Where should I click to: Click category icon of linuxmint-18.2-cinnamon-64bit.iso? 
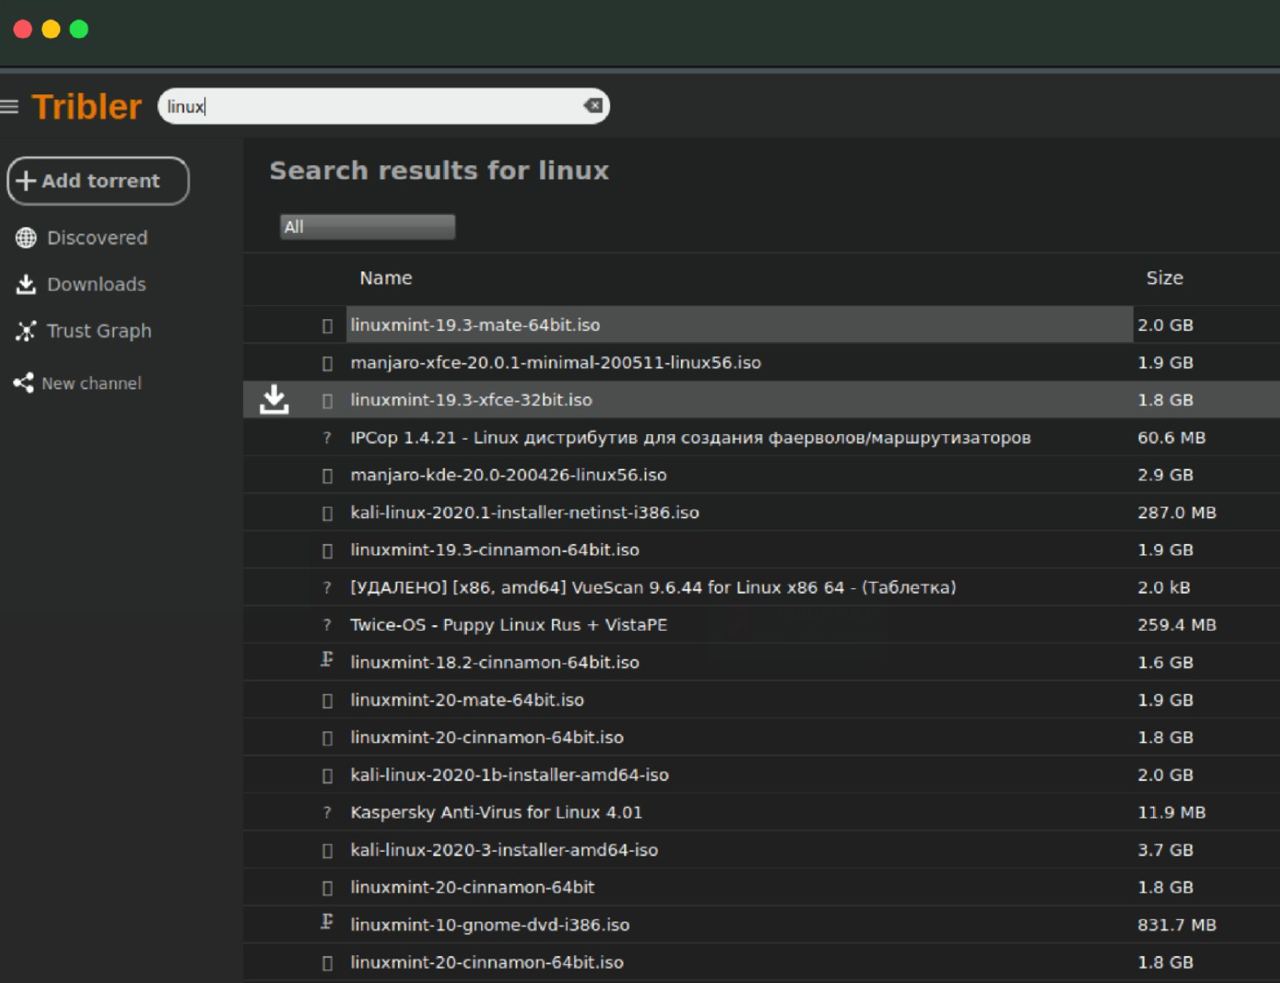click(x=327, y=660)
